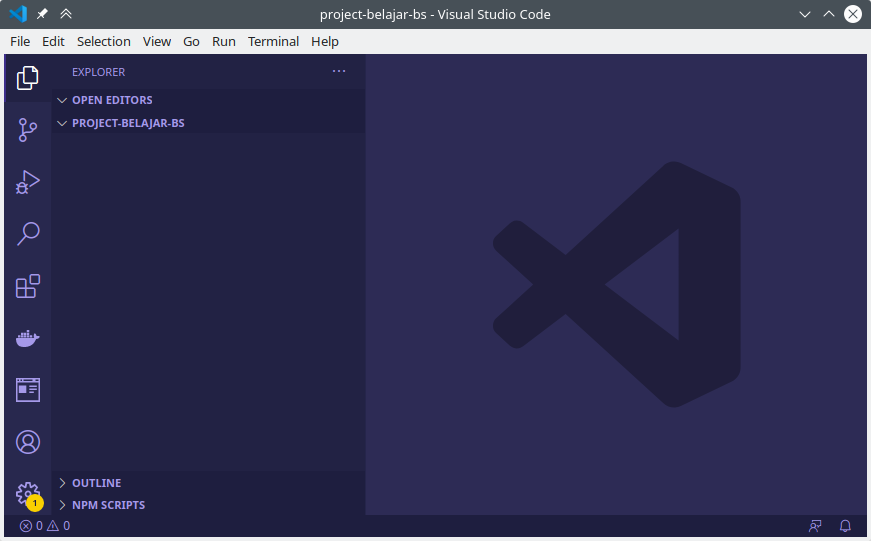871x541 pixels.
Task: Click the EXPLORER panel title
Action: tap(98, 72)
